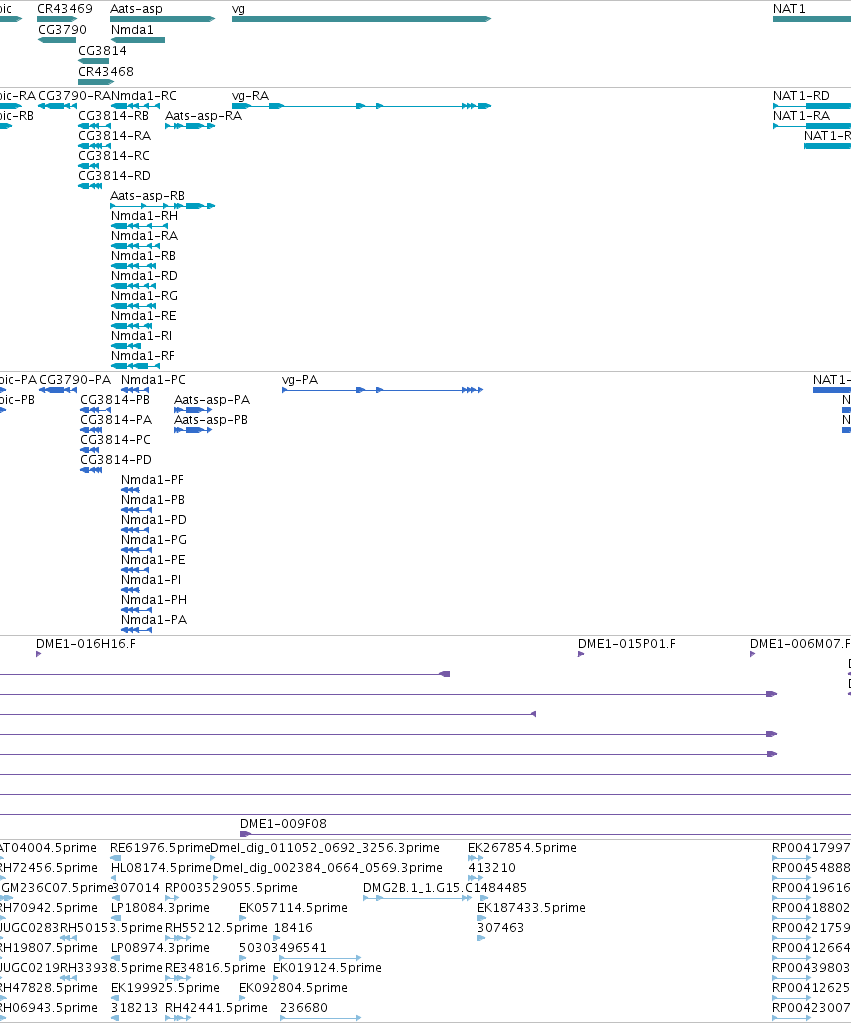This screenshot has width=851, height=1023.
Task: Click the RP003529055.5prime EST label
Action: click(232, 888)
